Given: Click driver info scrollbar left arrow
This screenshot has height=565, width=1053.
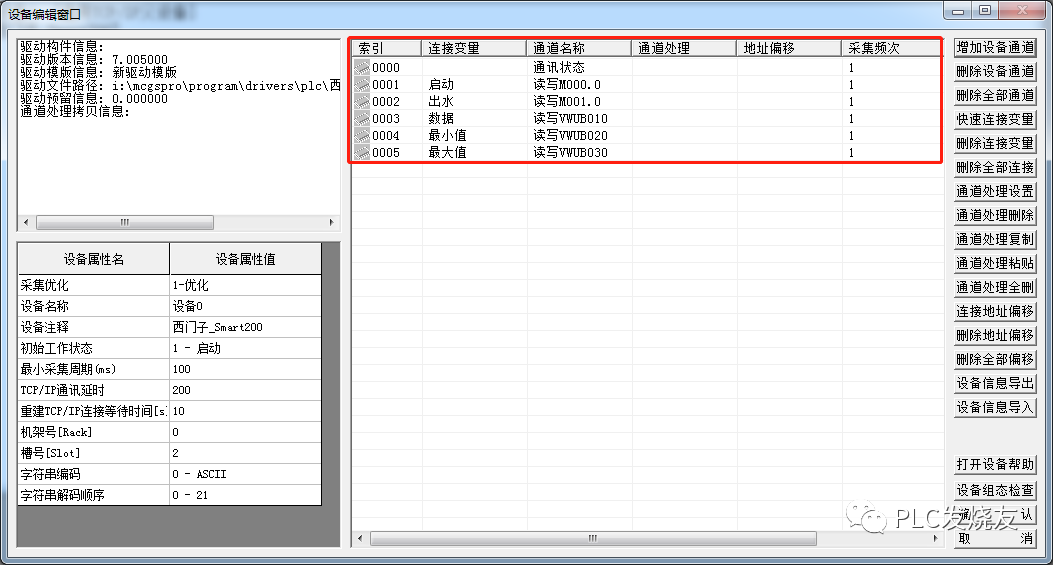Looking at the screenshot, I should coord(26,222).
